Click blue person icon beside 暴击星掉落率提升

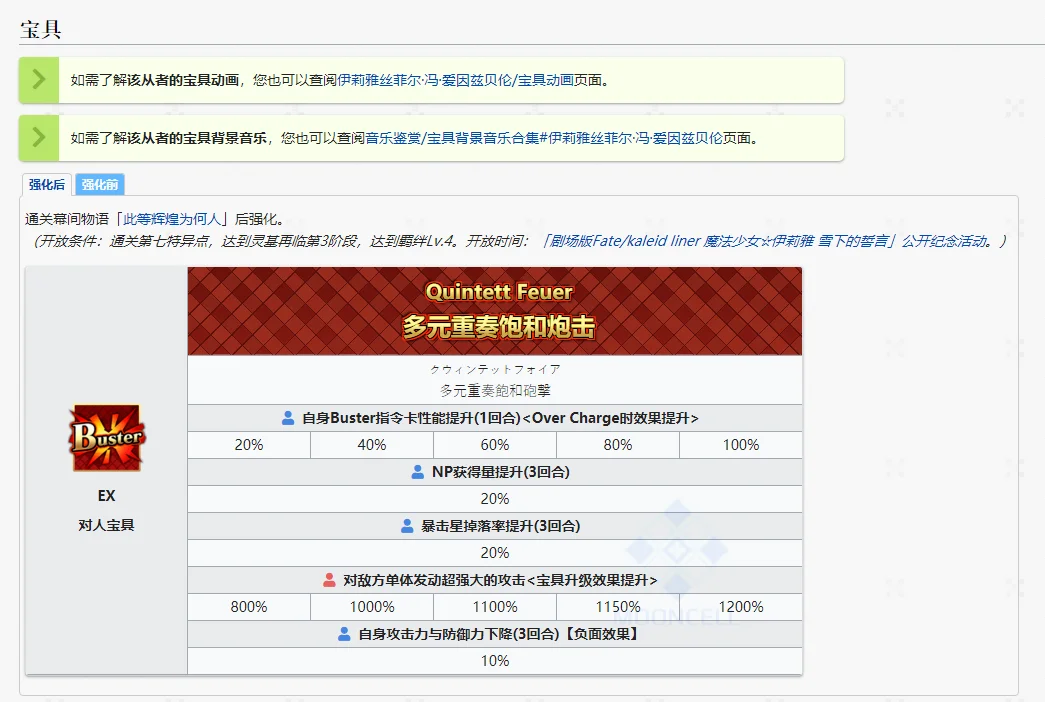(x=407, y=526)
